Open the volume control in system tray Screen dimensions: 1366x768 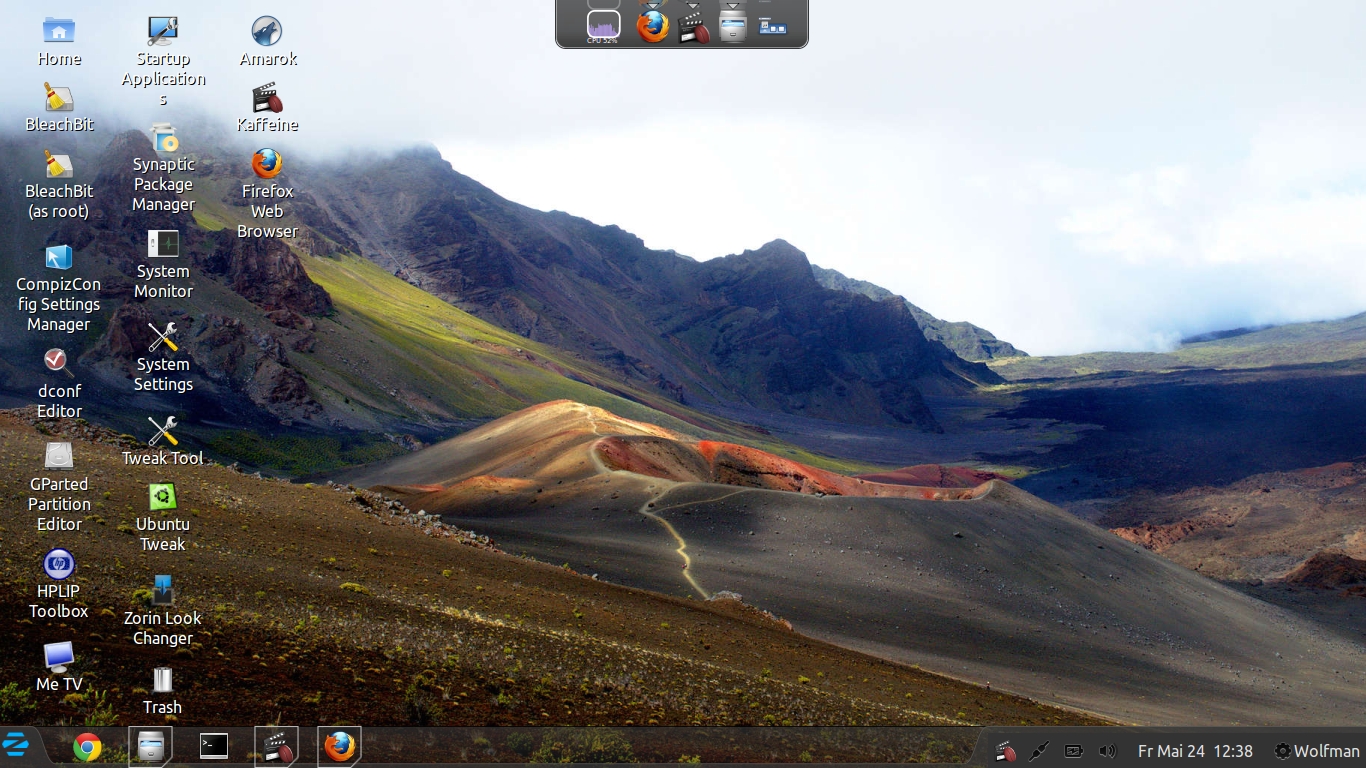[x=1107, y=751]
